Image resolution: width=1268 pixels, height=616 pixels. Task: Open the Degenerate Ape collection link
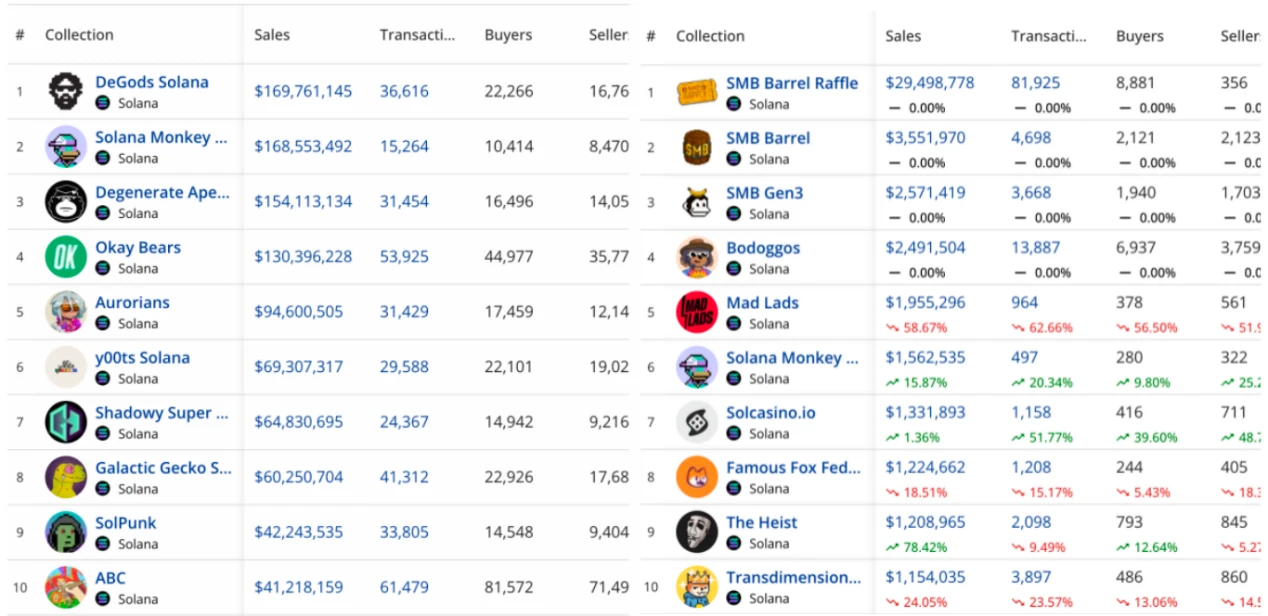[x=162, y=193]
